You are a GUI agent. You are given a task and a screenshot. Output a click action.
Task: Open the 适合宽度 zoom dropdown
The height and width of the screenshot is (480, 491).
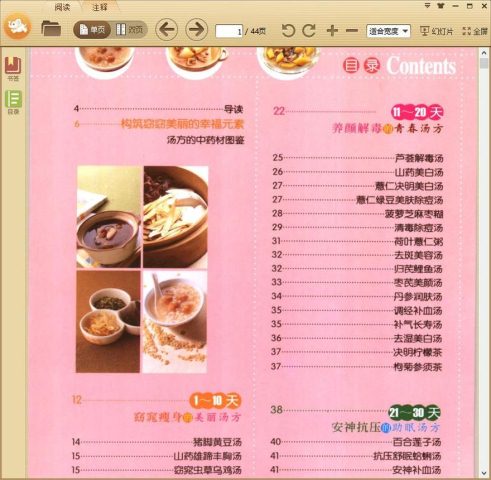pyautogui.click(x=388, y=31)
